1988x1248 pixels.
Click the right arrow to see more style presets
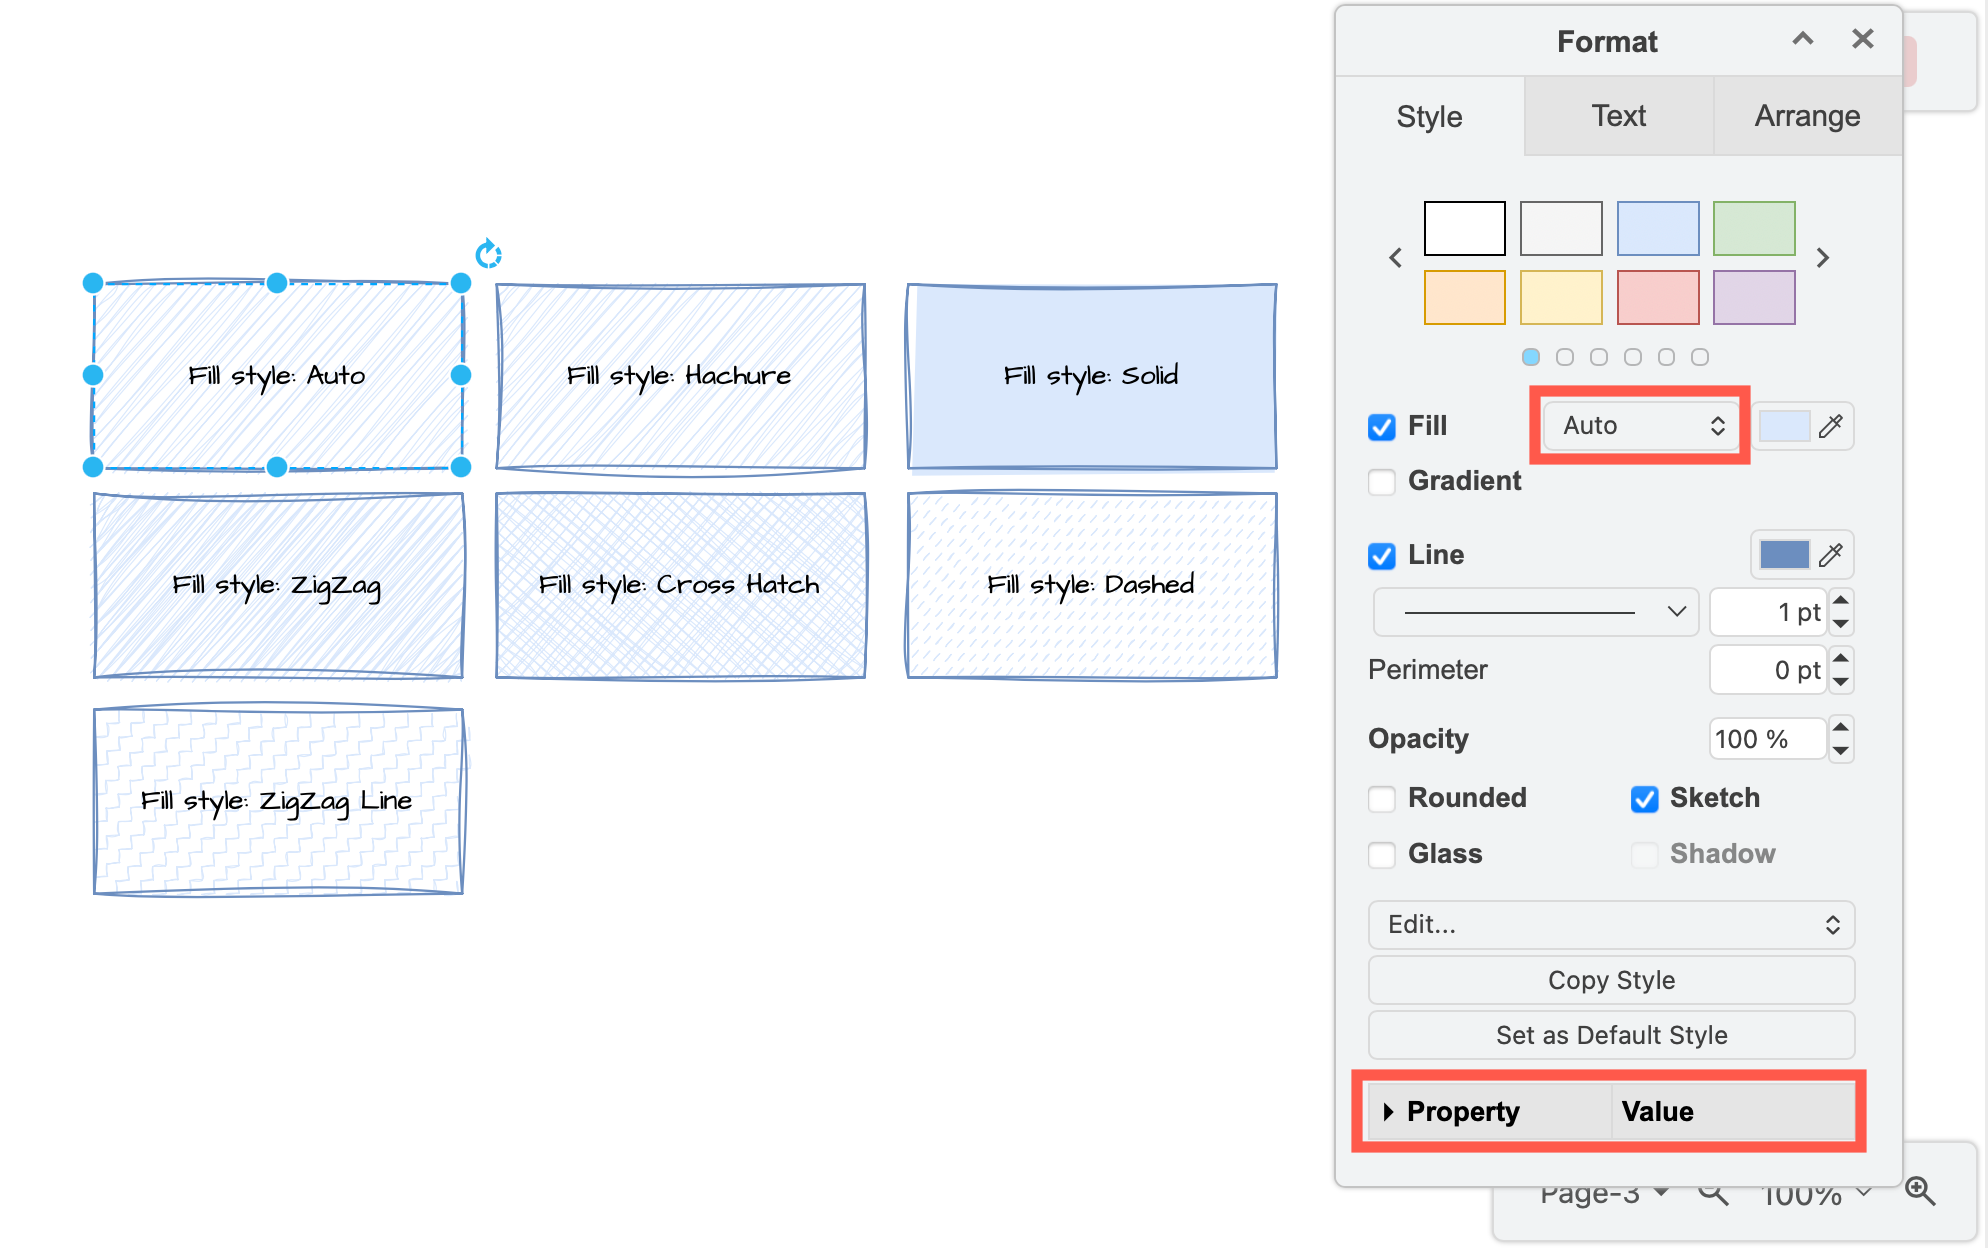pos(1822,257)
